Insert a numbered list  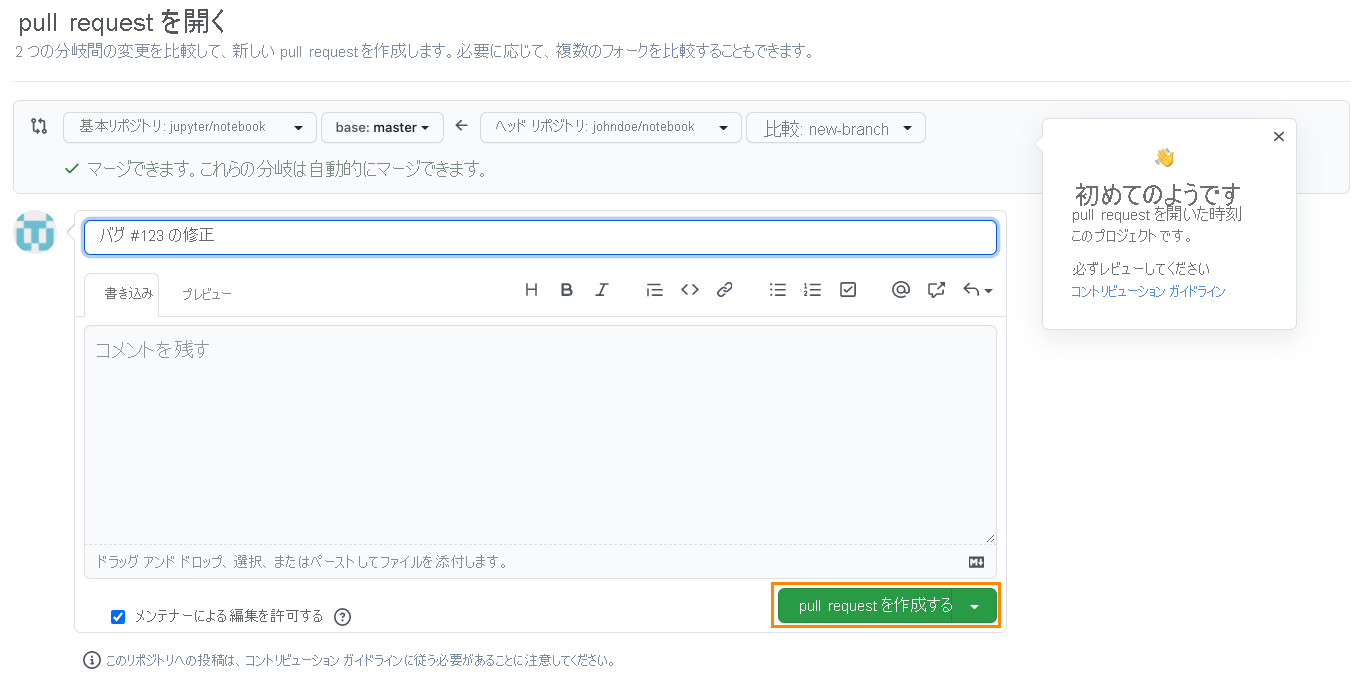tap(812, 290)
